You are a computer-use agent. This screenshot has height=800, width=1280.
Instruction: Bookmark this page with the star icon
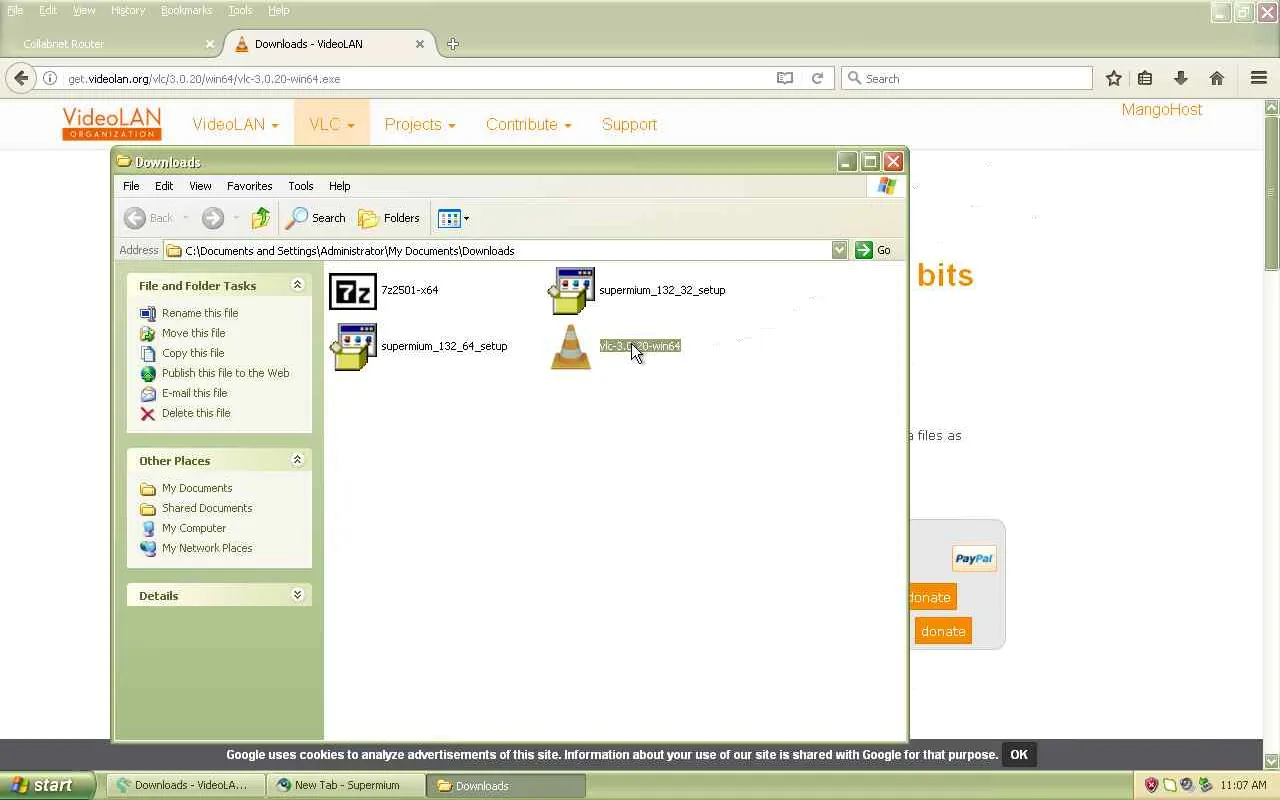coord(1113,78)
